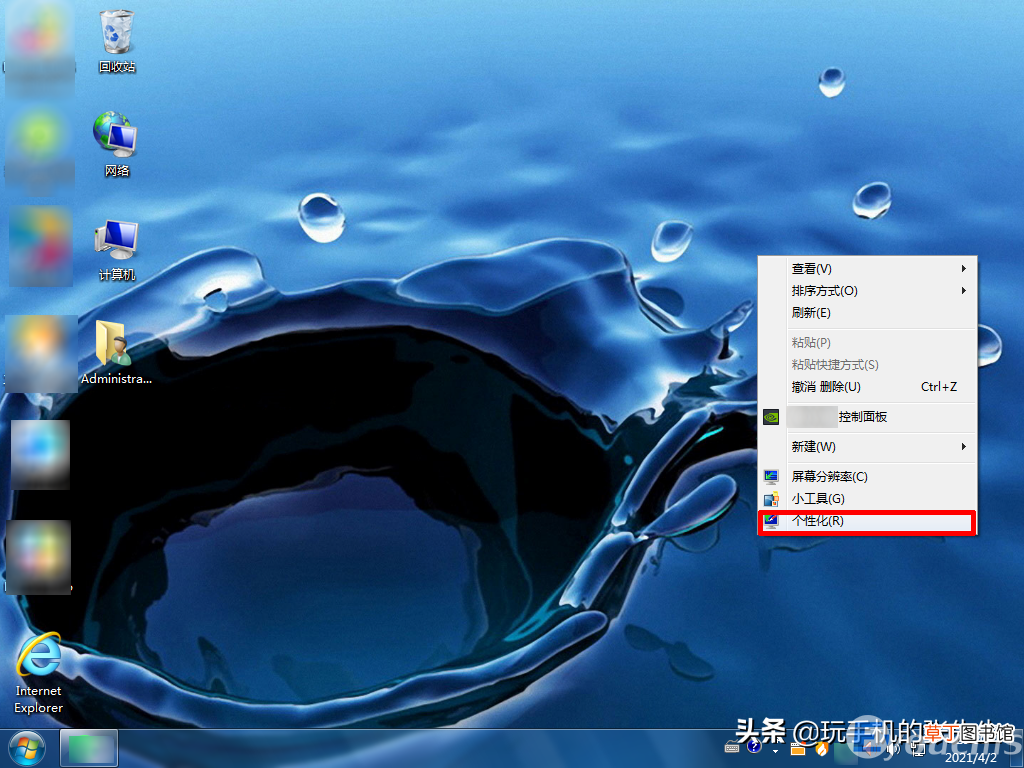Select the Internet Explorer desktop icon
Screen dimensions: 1024x768
pos(39,673)
